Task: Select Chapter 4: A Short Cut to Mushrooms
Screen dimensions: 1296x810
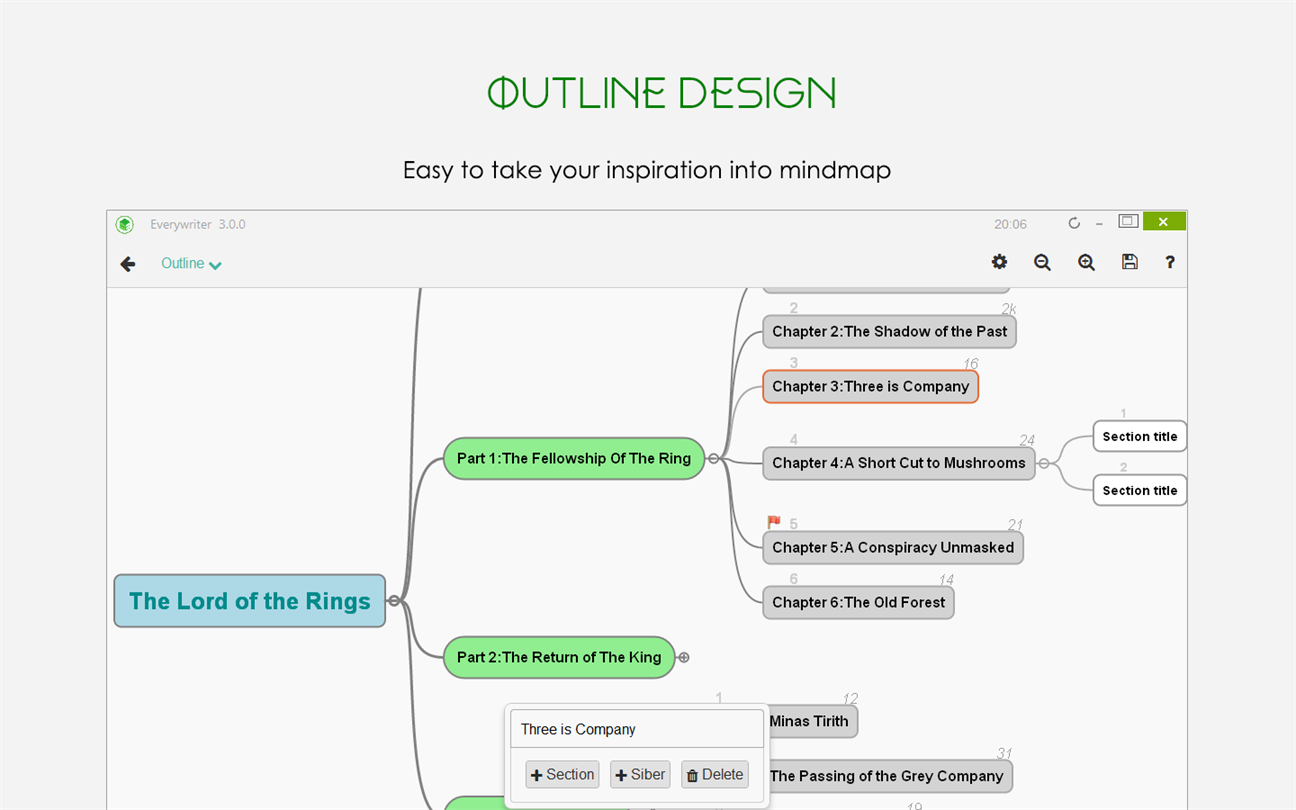Action: tap(899, 463)
